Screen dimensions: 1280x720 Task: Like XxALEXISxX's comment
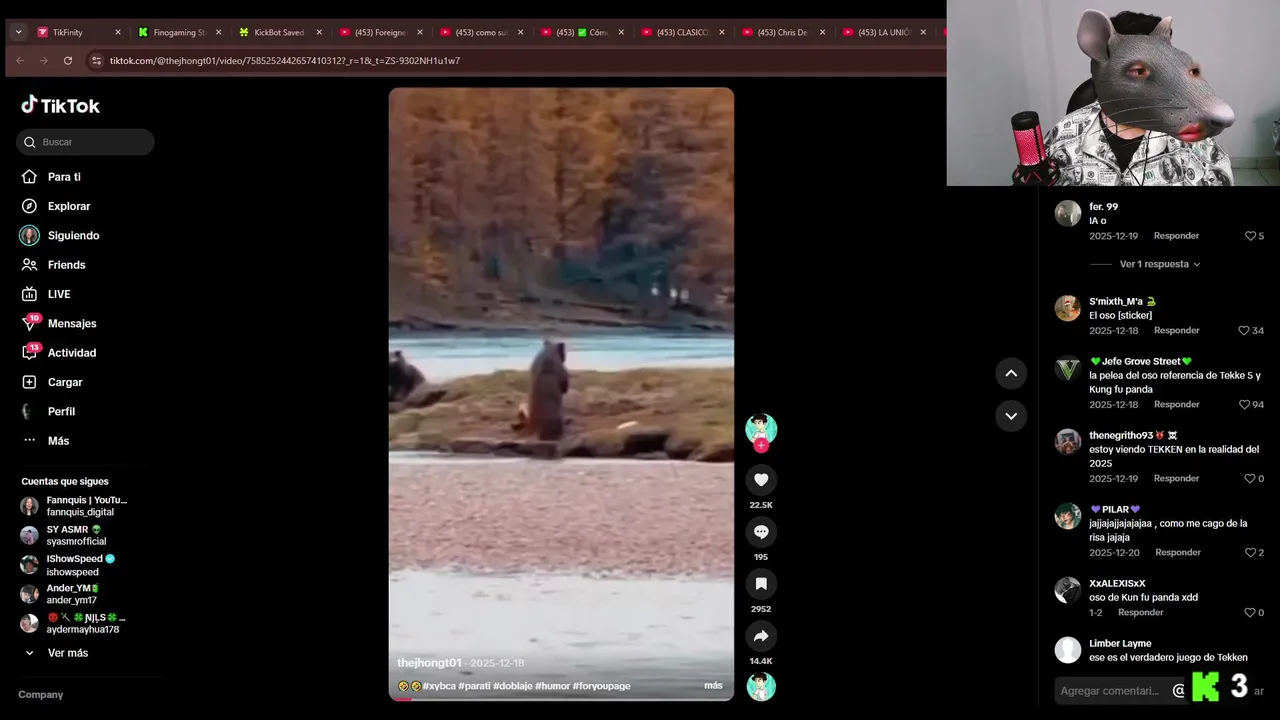point(1250,613)
